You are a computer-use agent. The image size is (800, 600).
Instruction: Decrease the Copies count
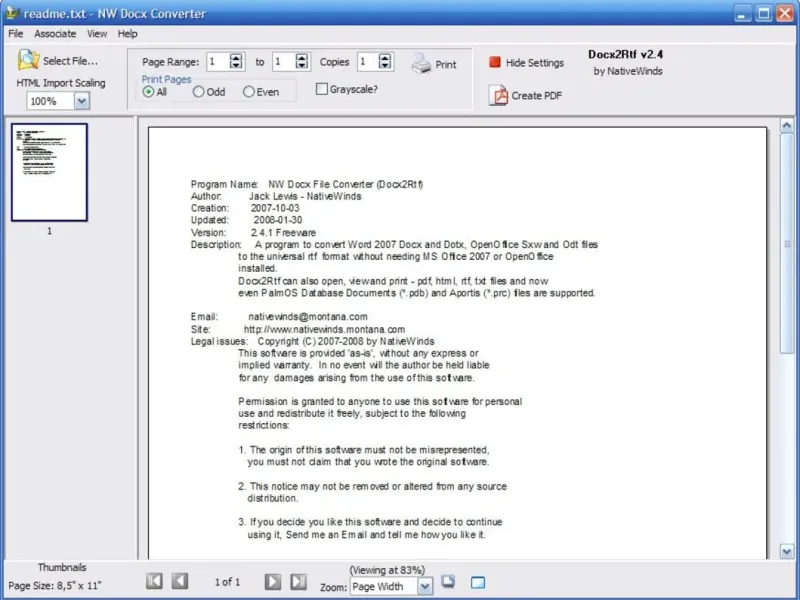point(385,65)
